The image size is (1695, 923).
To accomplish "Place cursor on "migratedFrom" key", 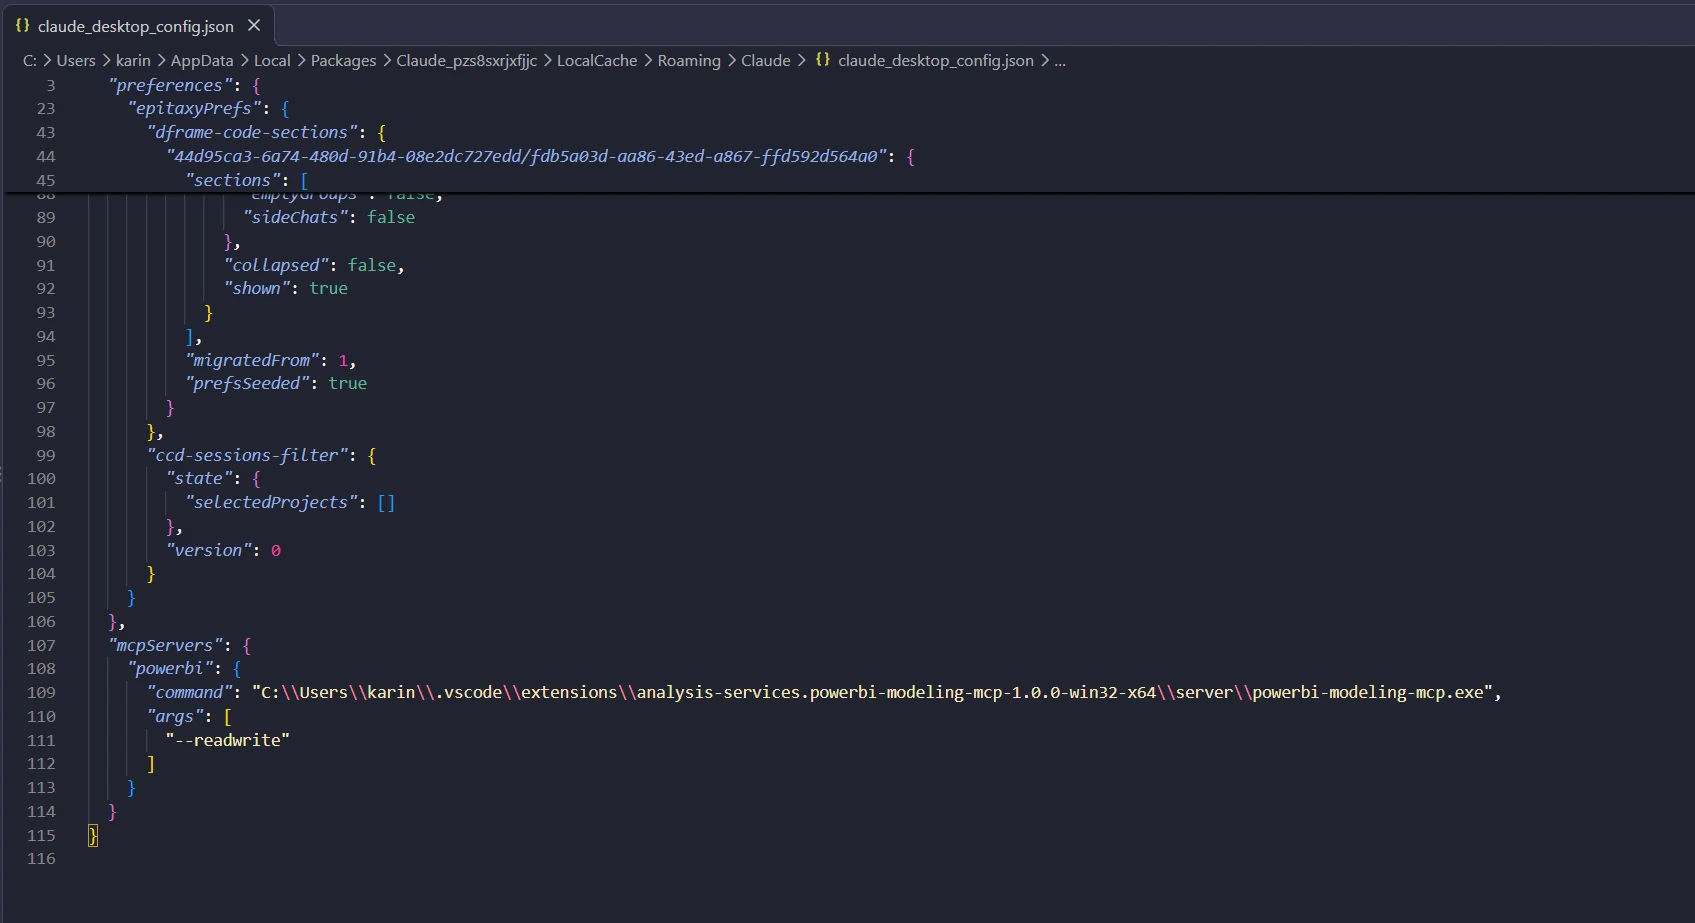I will pos(252,360).
